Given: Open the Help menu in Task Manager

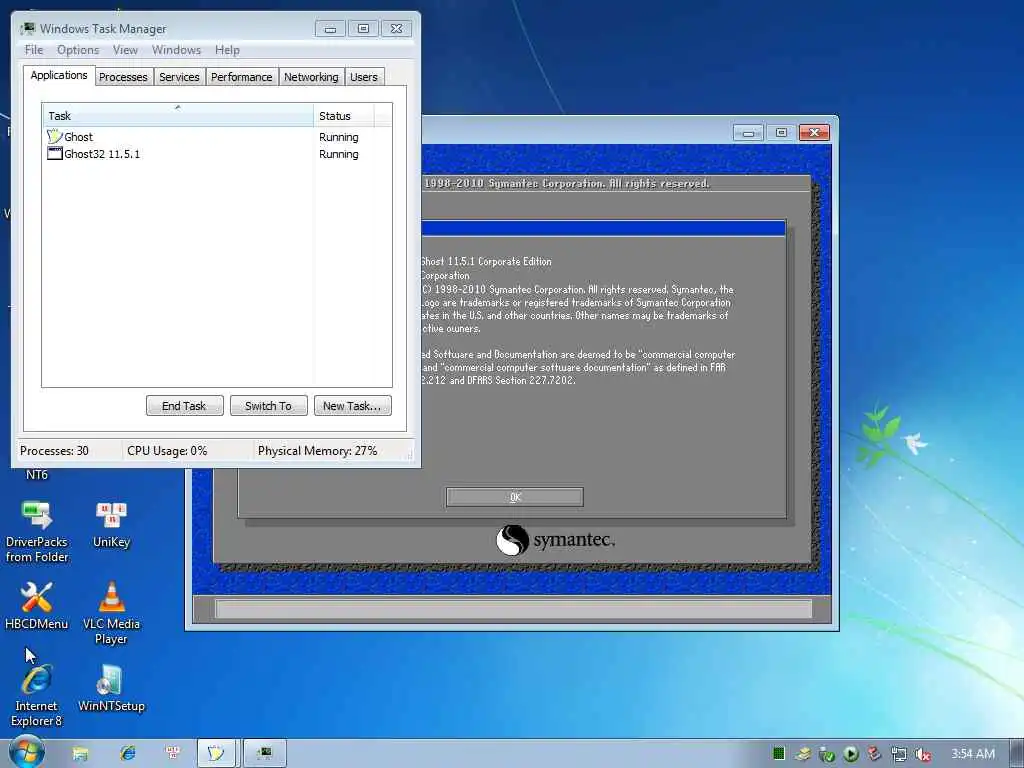Looking at the screenshot, I should (227, 50).
